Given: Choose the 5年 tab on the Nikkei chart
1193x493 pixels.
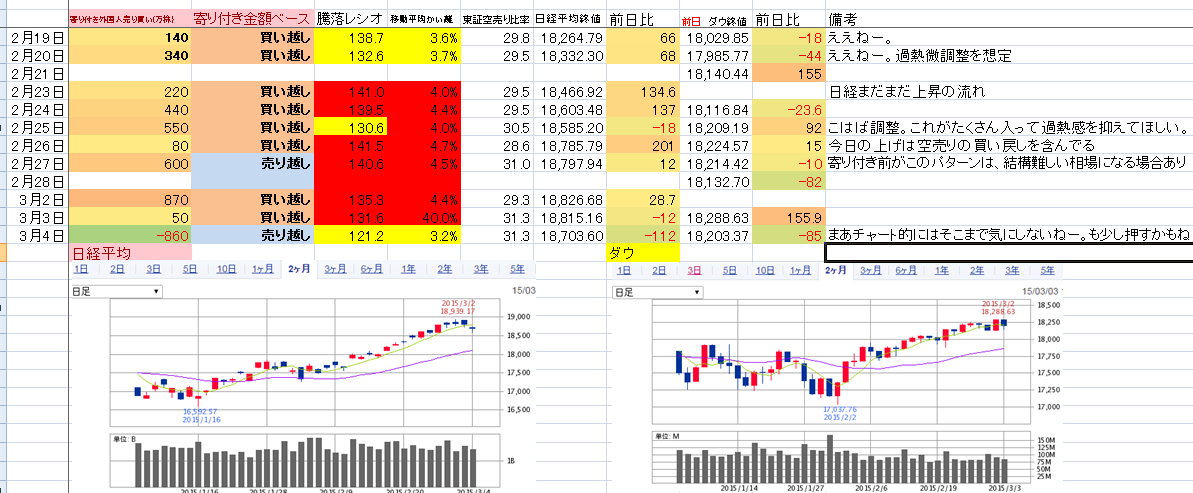Looking at the screenshot, I should point(516,270).
